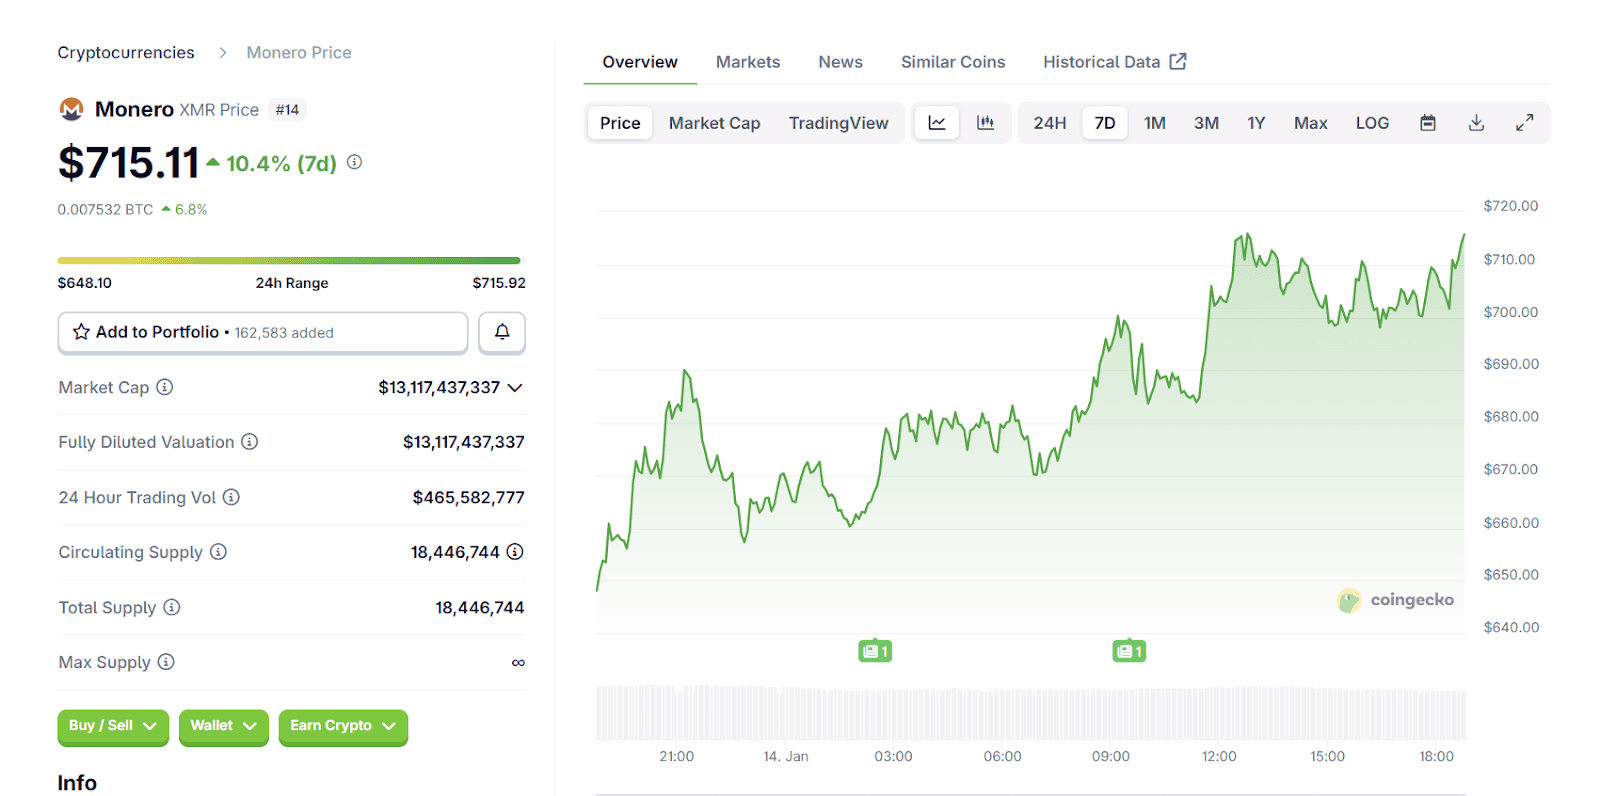1600x796 pixels.
Task: Open the Earn Crypto dropdown
Action: coord(343,726)
